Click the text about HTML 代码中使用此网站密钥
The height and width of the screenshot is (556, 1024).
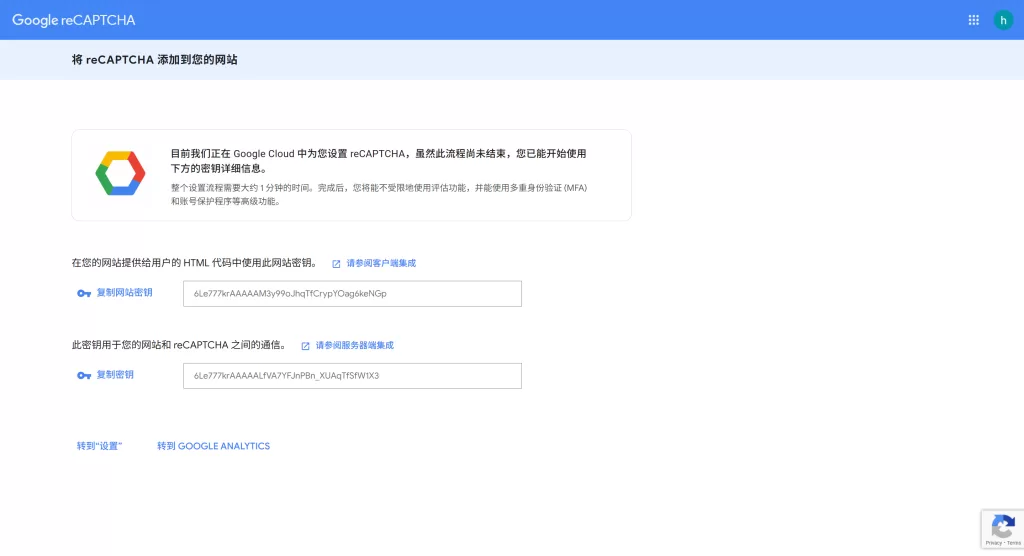pos(194,263)
